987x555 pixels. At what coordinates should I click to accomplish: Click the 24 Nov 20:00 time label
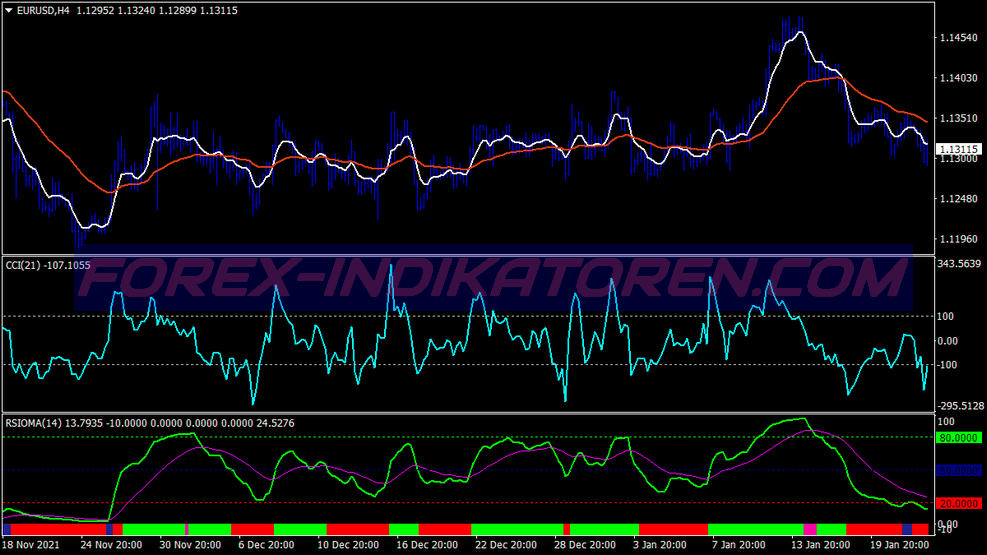coord(111,545)
